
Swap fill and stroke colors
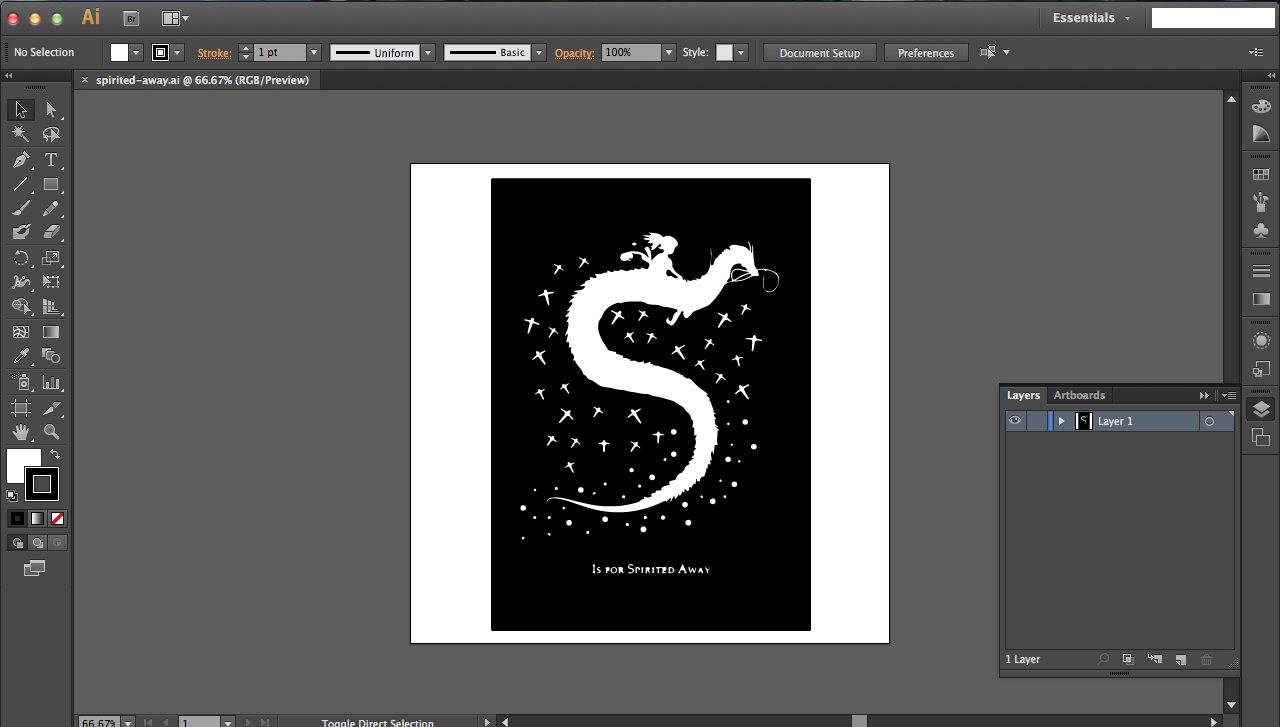[55, 454]
